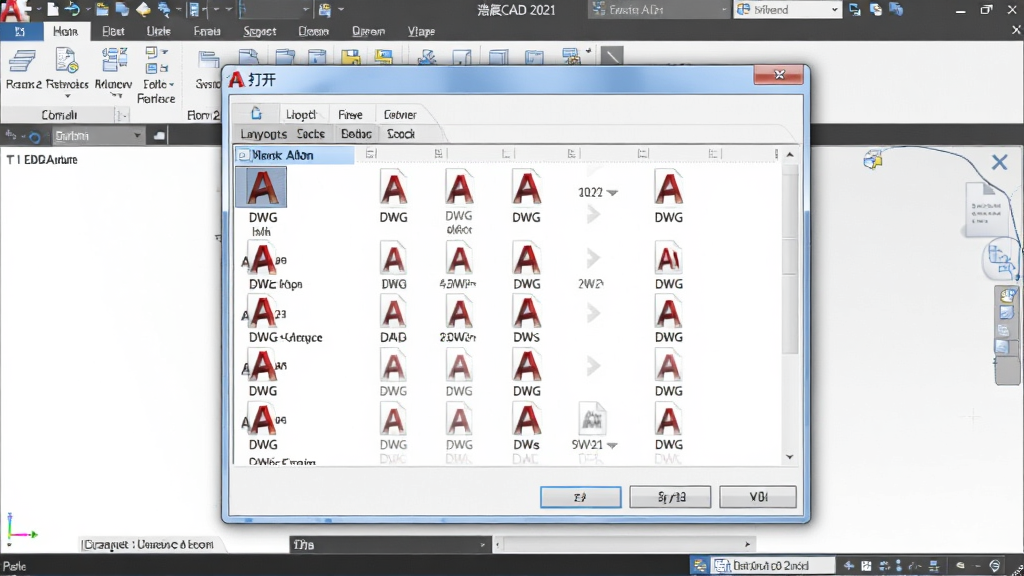Click the orange-highlighted status bar icon

699,566
